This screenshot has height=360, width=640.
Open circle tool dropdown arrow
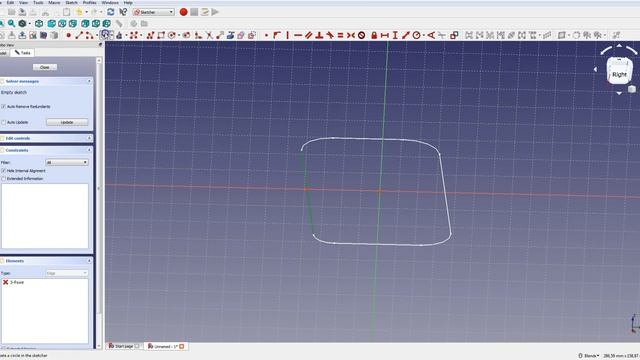point(111,36)
